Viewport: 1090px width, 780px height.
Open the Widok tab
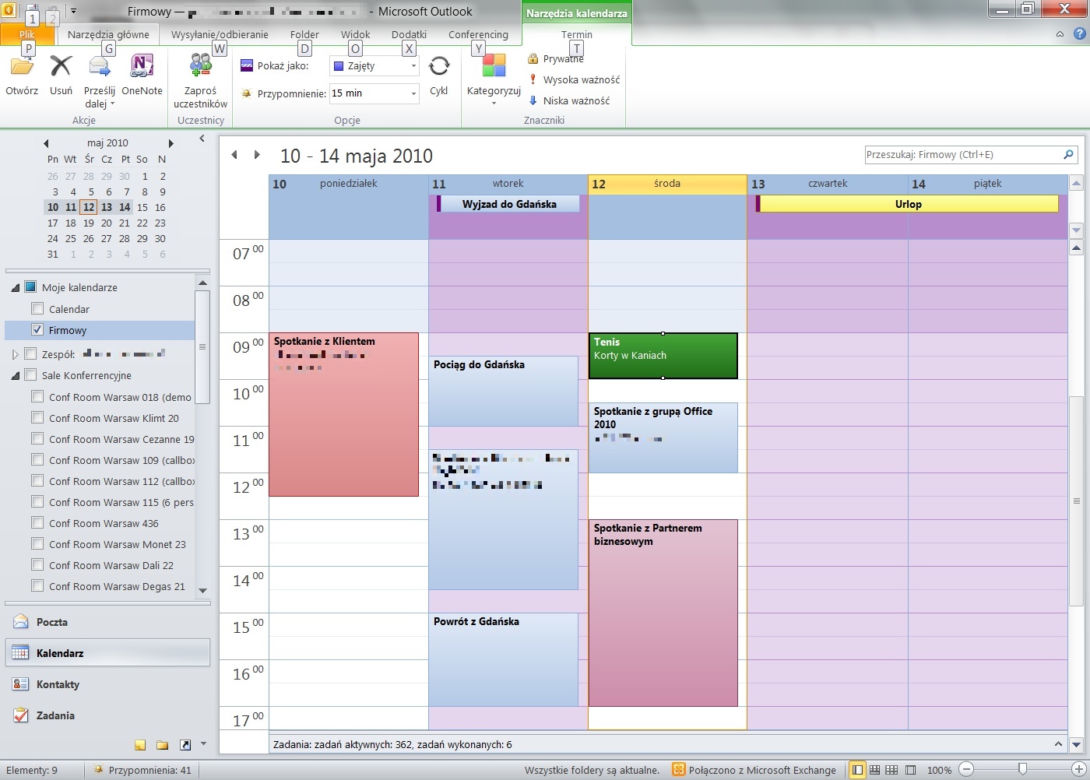[355, 34]
